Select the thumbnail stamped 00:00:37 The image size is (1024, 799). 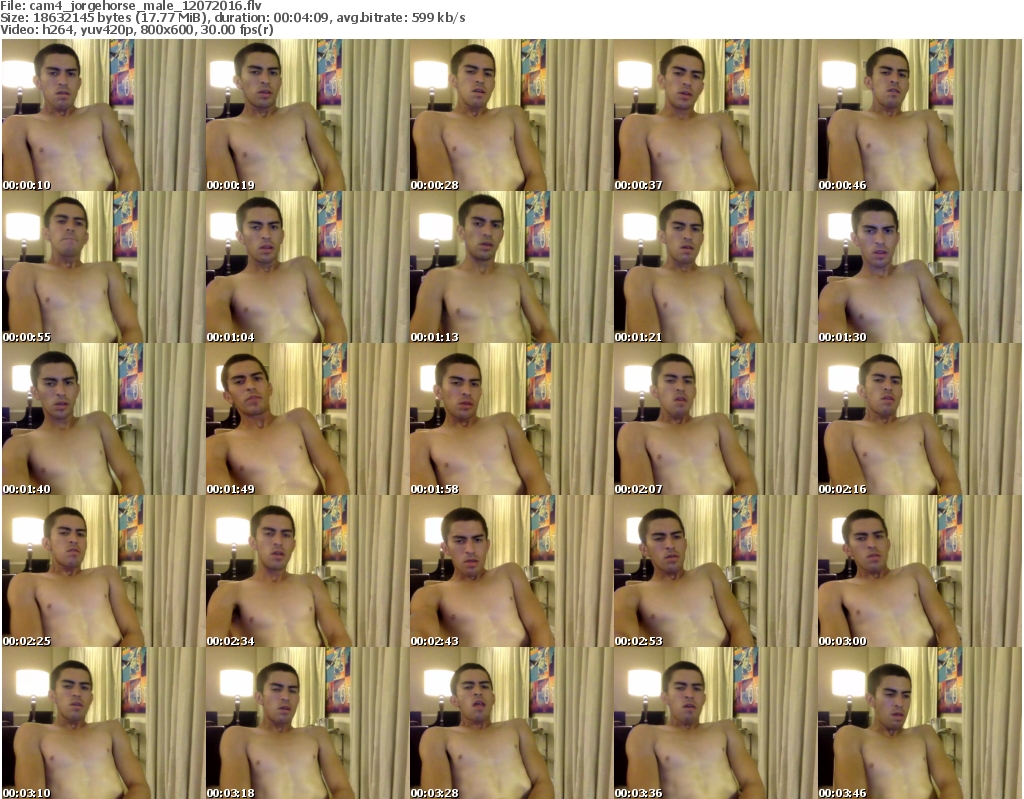[x=714, y=115]
